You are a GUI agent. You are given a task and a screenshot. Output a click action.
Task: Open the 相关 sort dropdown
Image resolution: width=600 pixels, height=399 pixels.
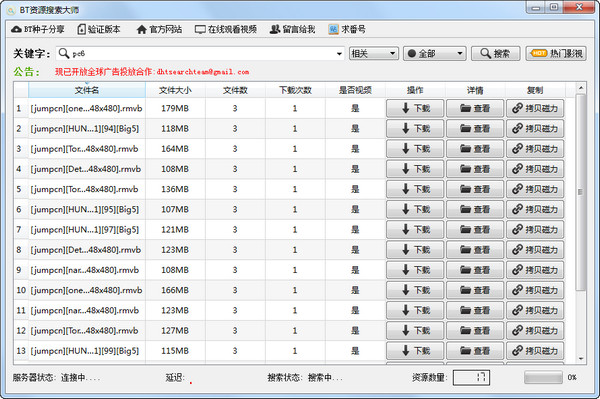[x=374, y=54]
